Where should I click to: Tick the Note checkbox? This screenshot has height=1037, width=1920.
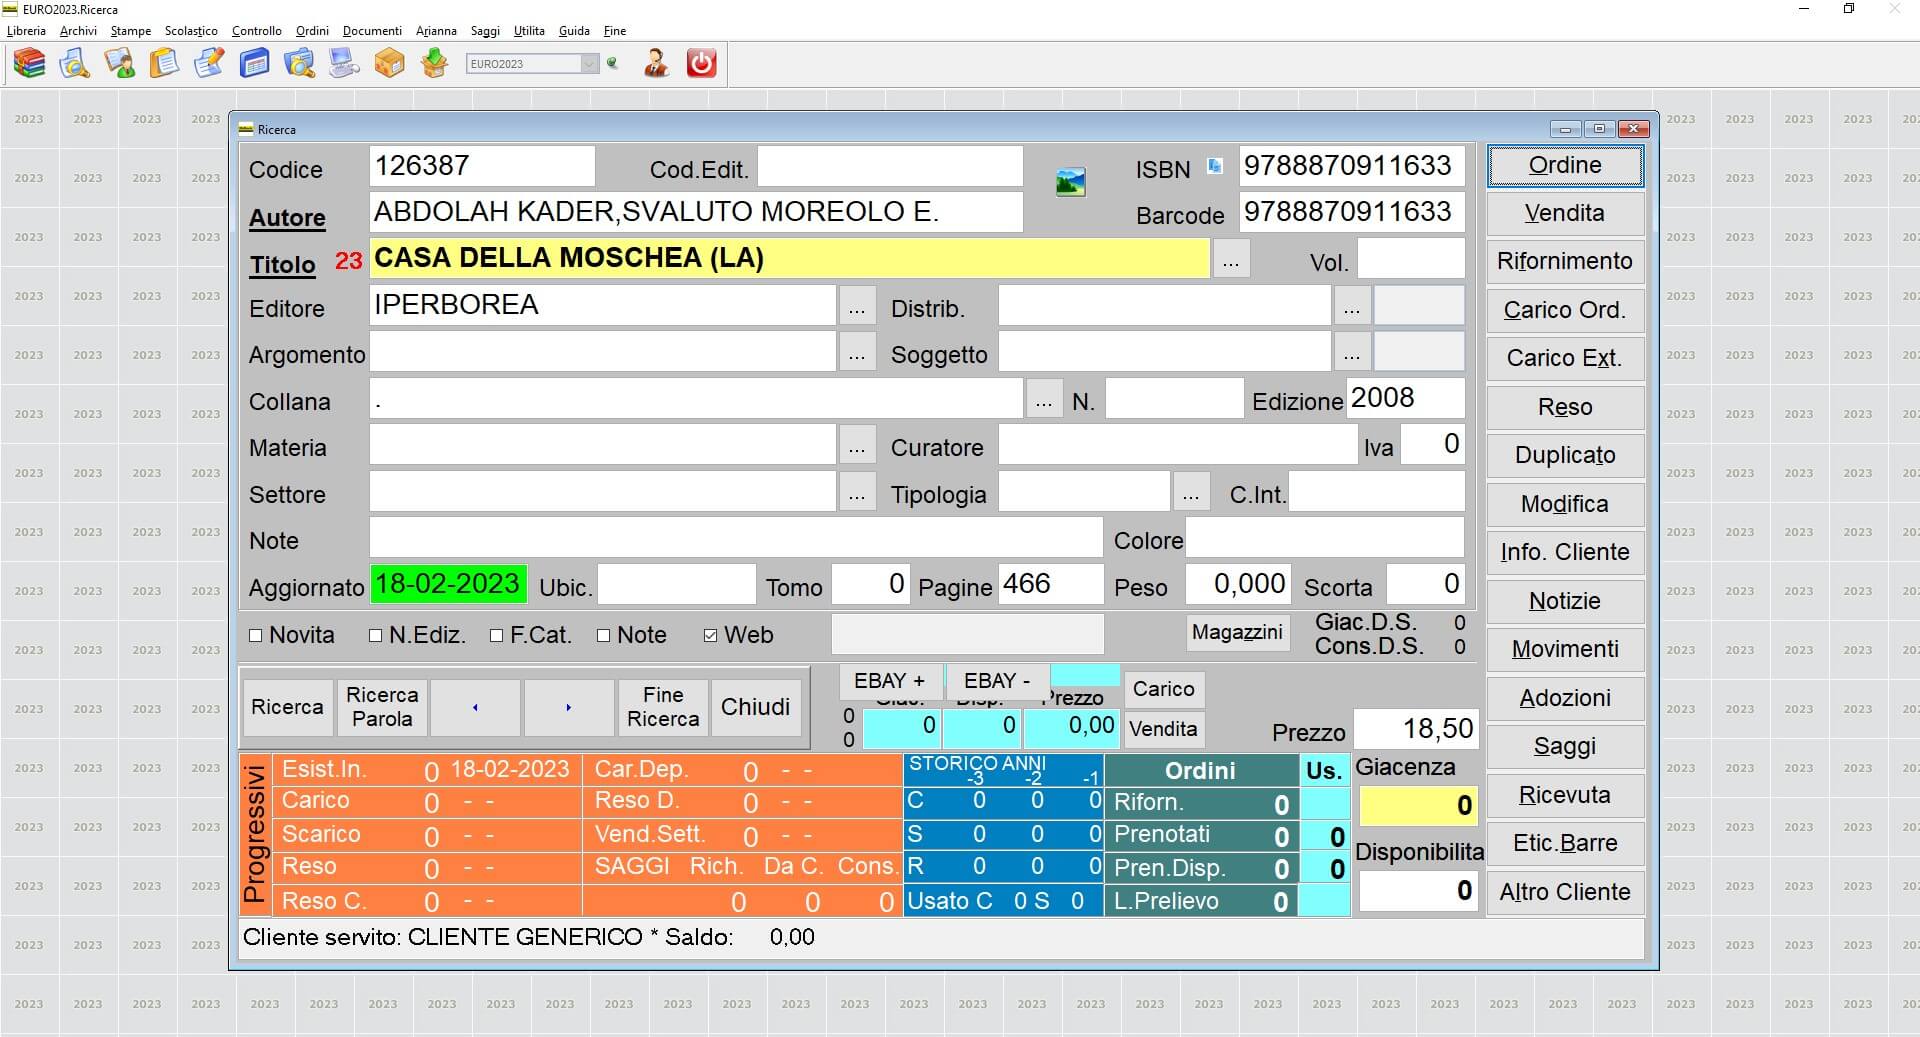(x=604, y=636)
